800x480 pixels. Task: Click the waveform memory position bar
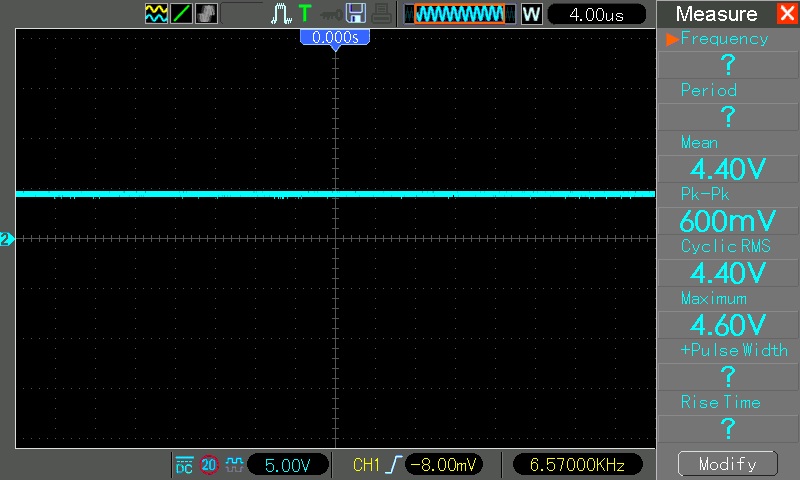pos(460,14)
